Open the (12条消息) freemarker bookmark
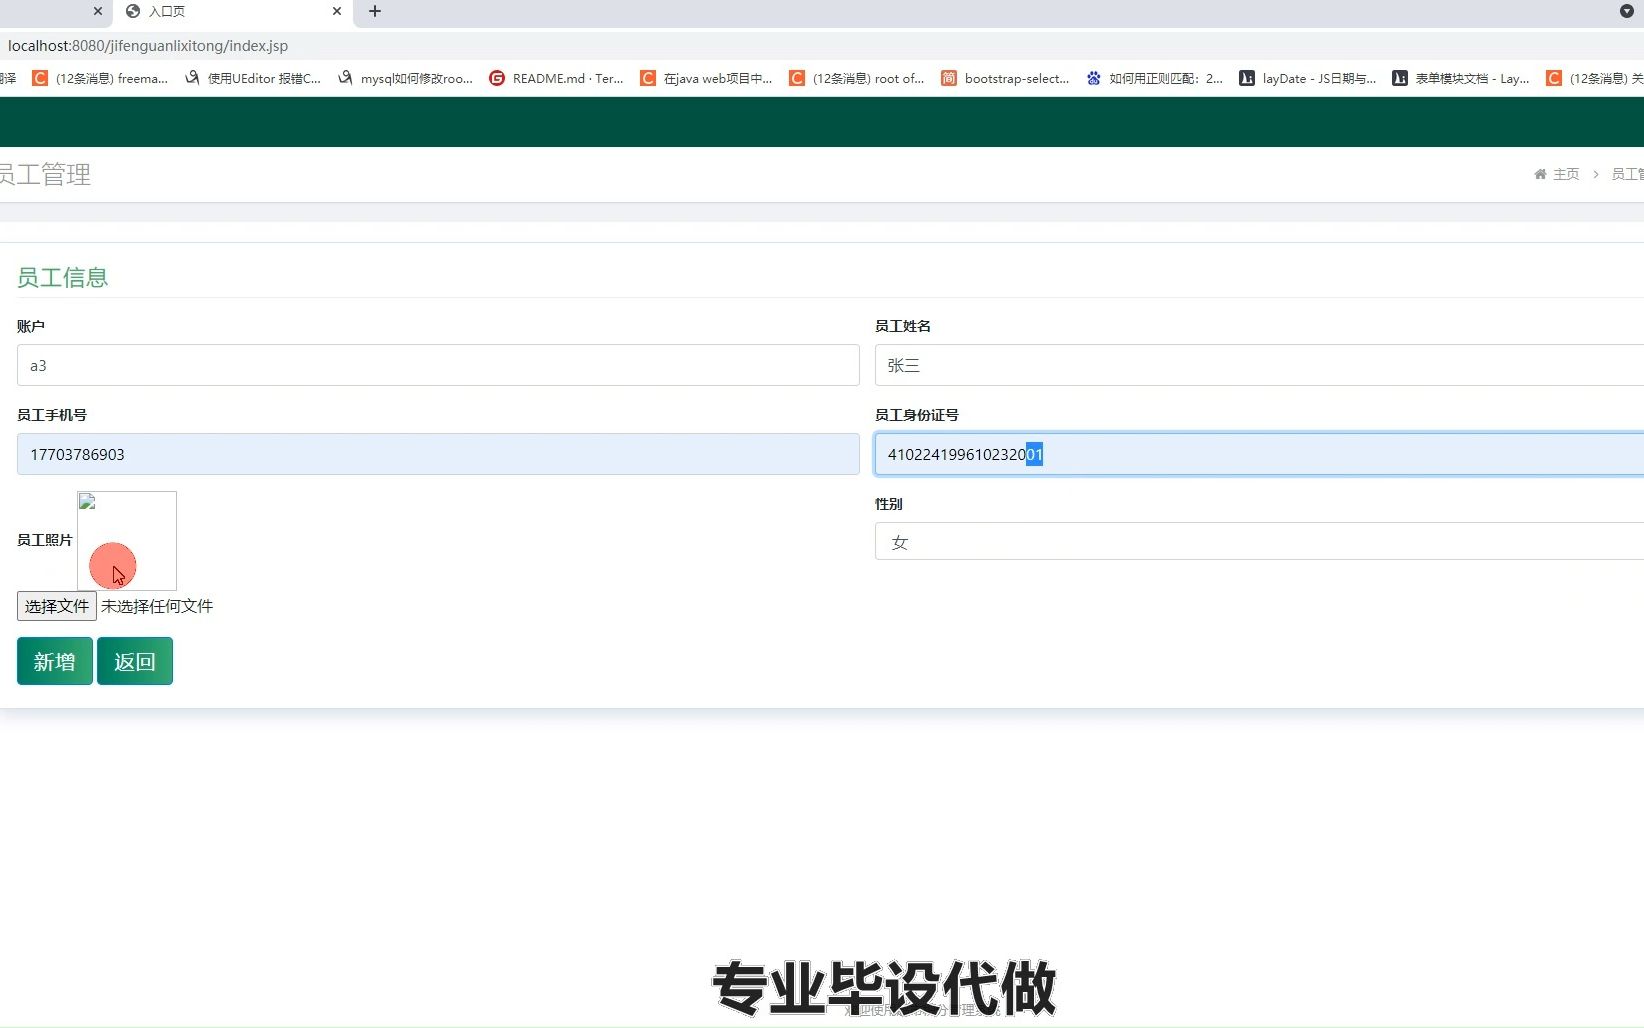 [x=100, y=78]
